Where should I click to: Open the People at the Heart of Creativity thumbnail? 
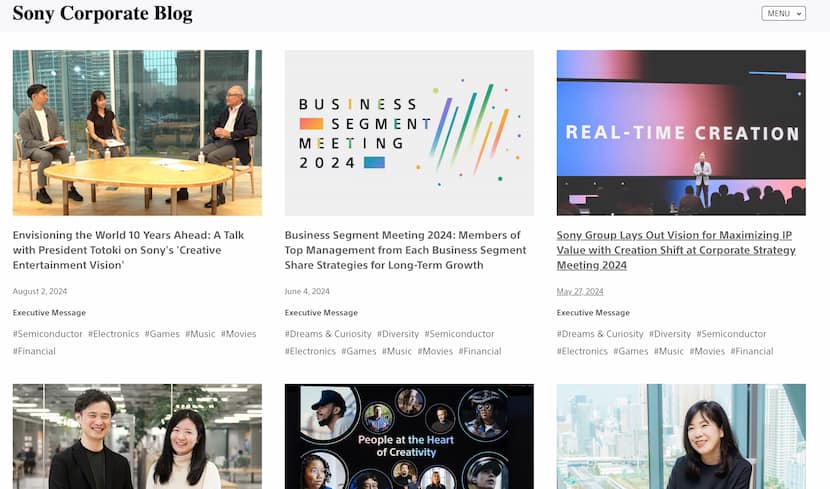(409, 437)
